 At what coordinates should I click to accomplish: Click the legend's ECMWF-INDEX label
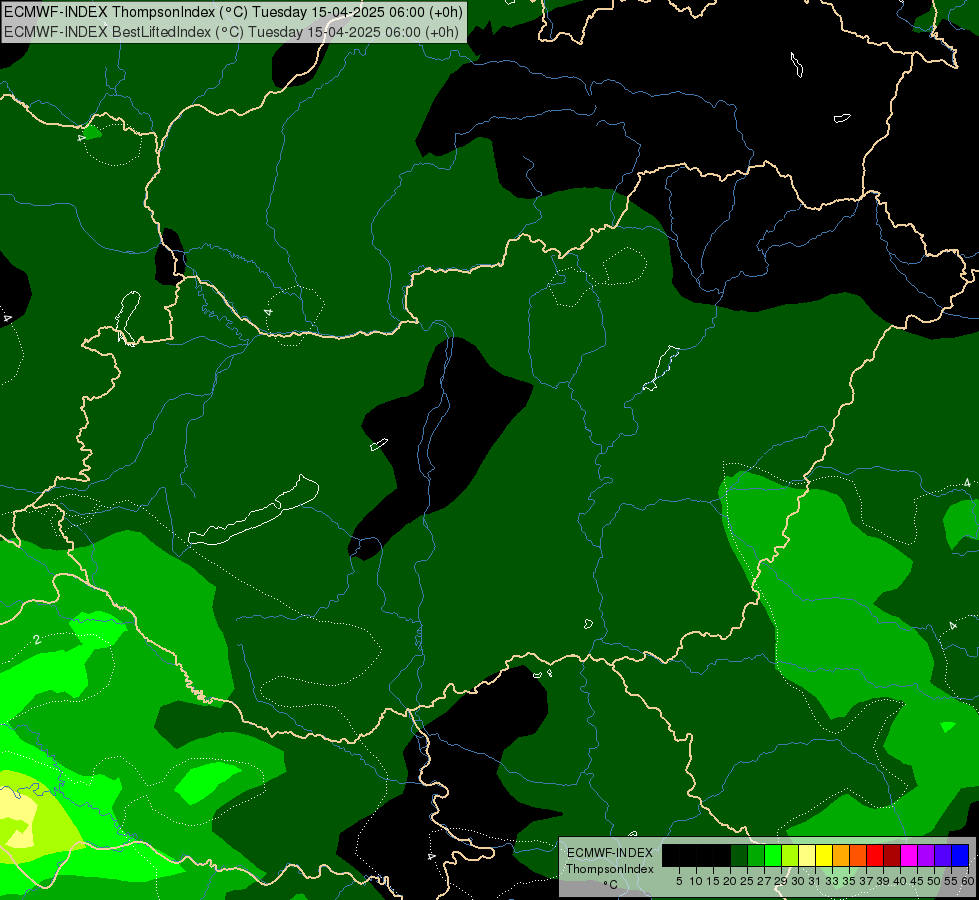coord(610,853)
